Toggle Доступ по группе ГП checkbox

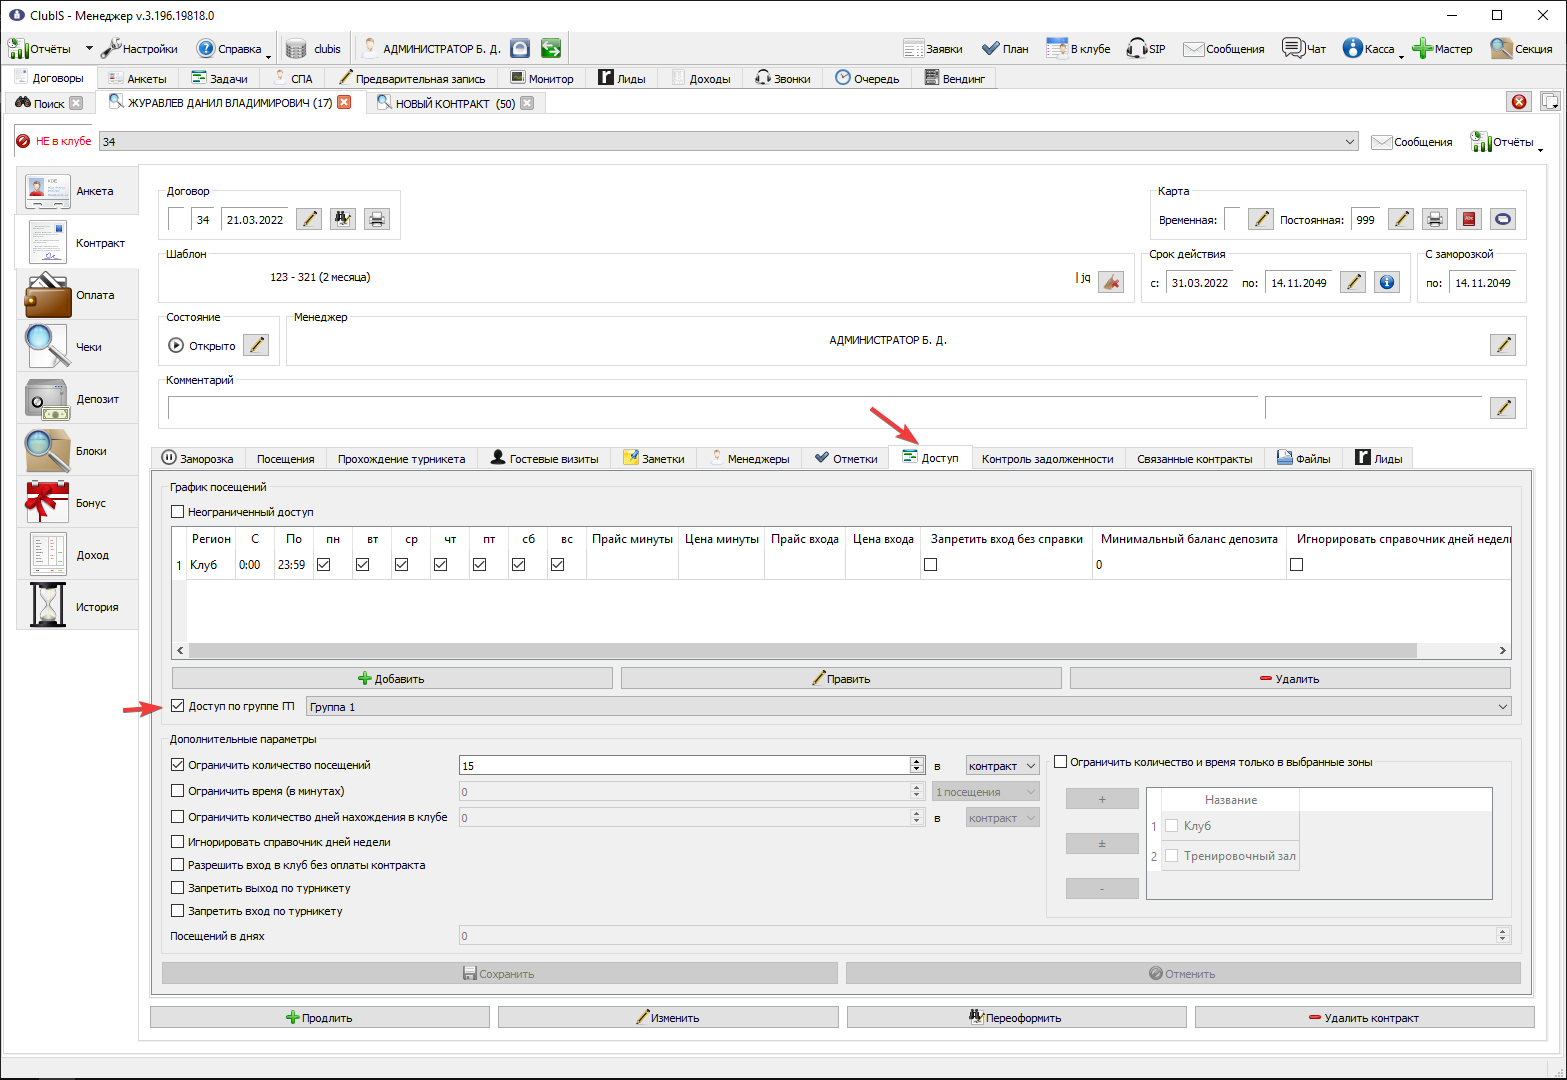tap(178, 705)
